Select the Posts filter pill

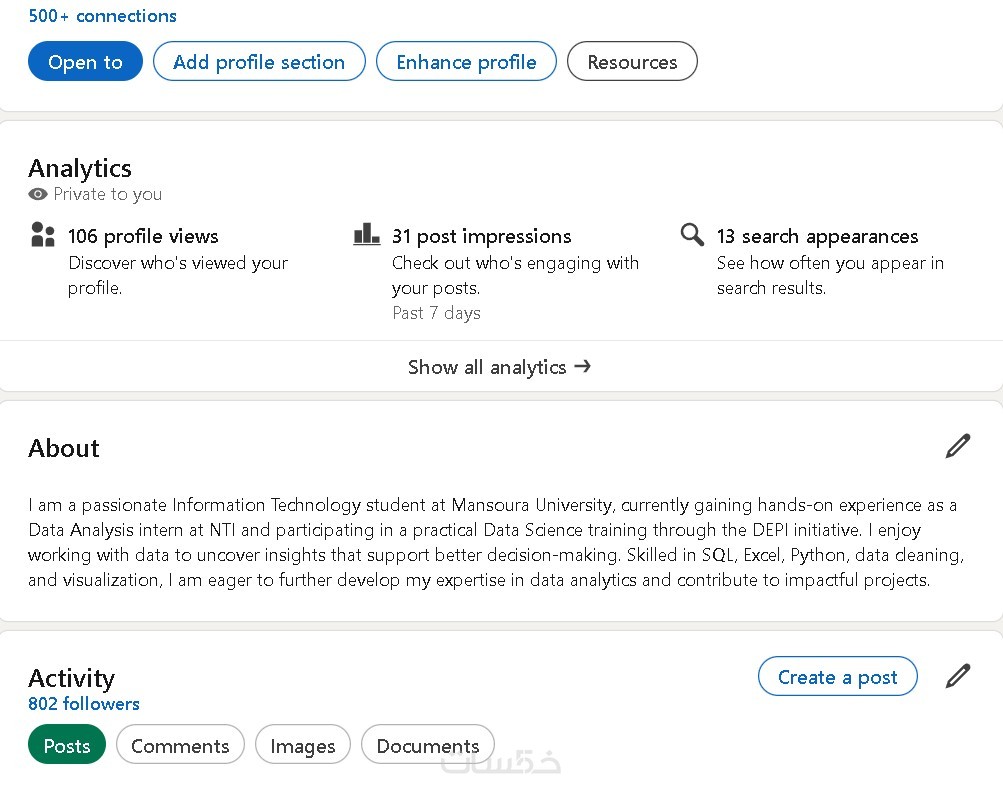[67, 745]
